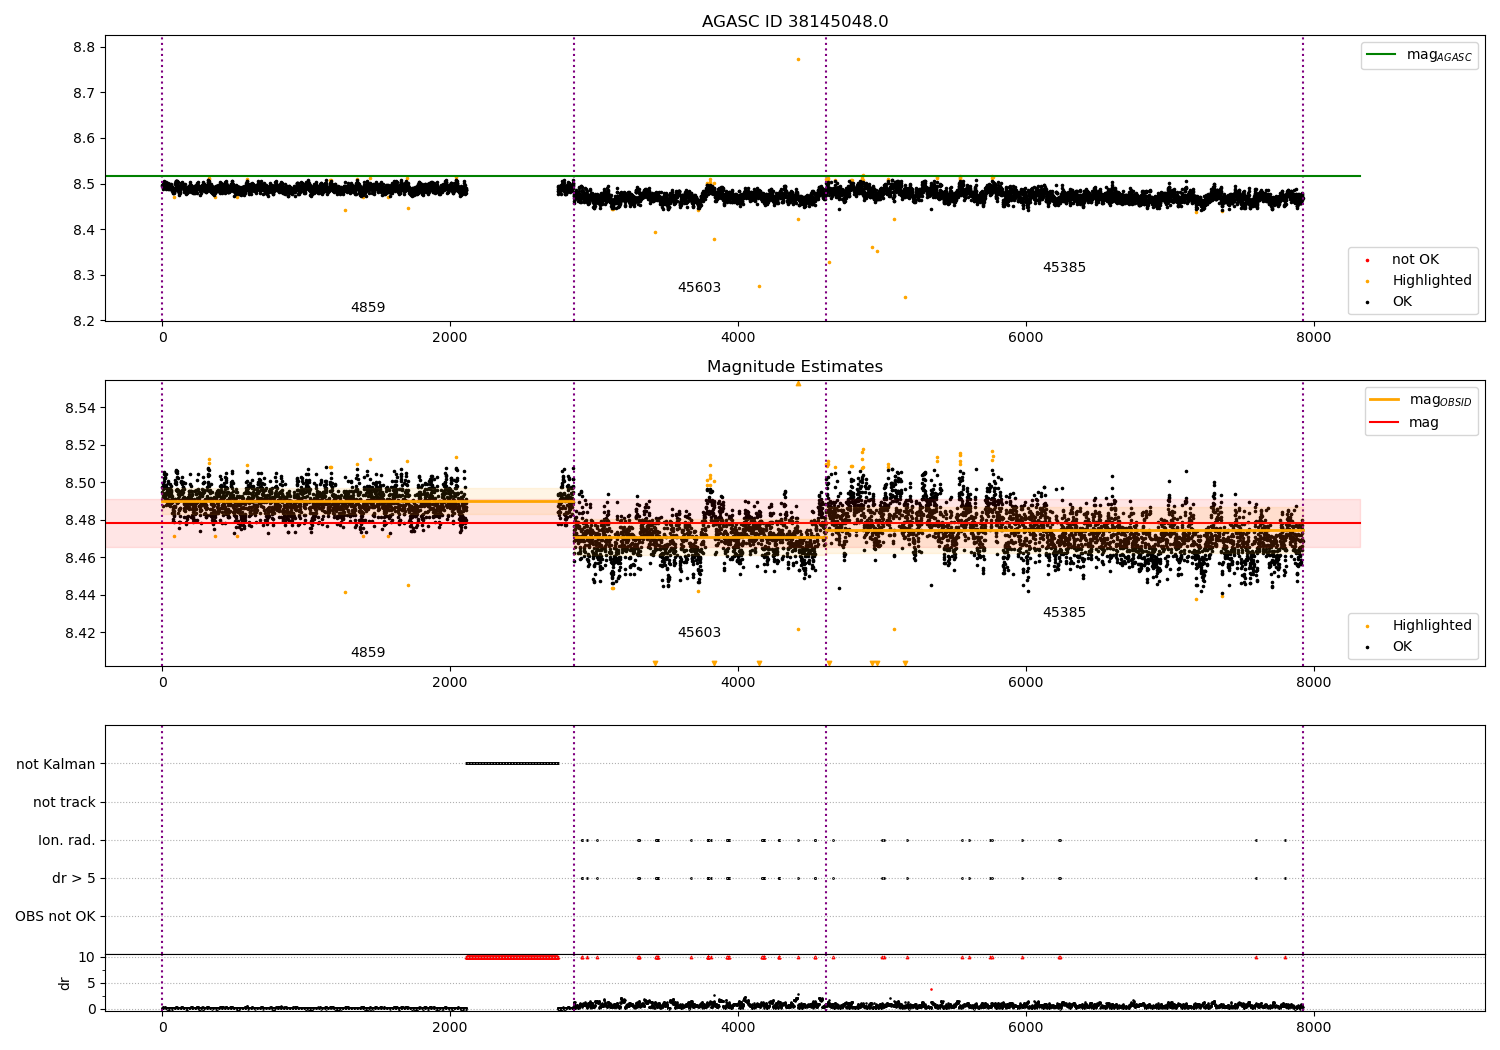Click the '8.44' y-axis tick label

80,596
